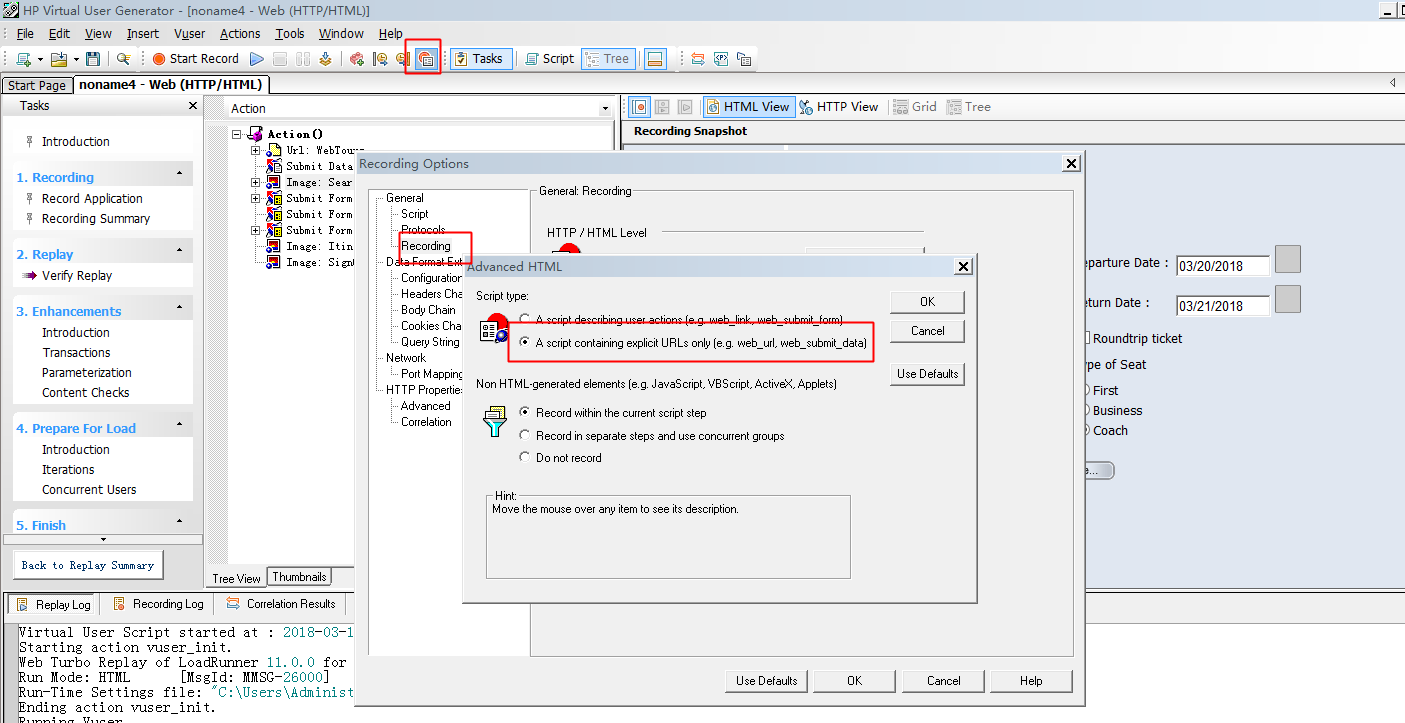Close the Tasks pane with X
The height and width of the screenshot is (723, 1405).
(193, 106)
